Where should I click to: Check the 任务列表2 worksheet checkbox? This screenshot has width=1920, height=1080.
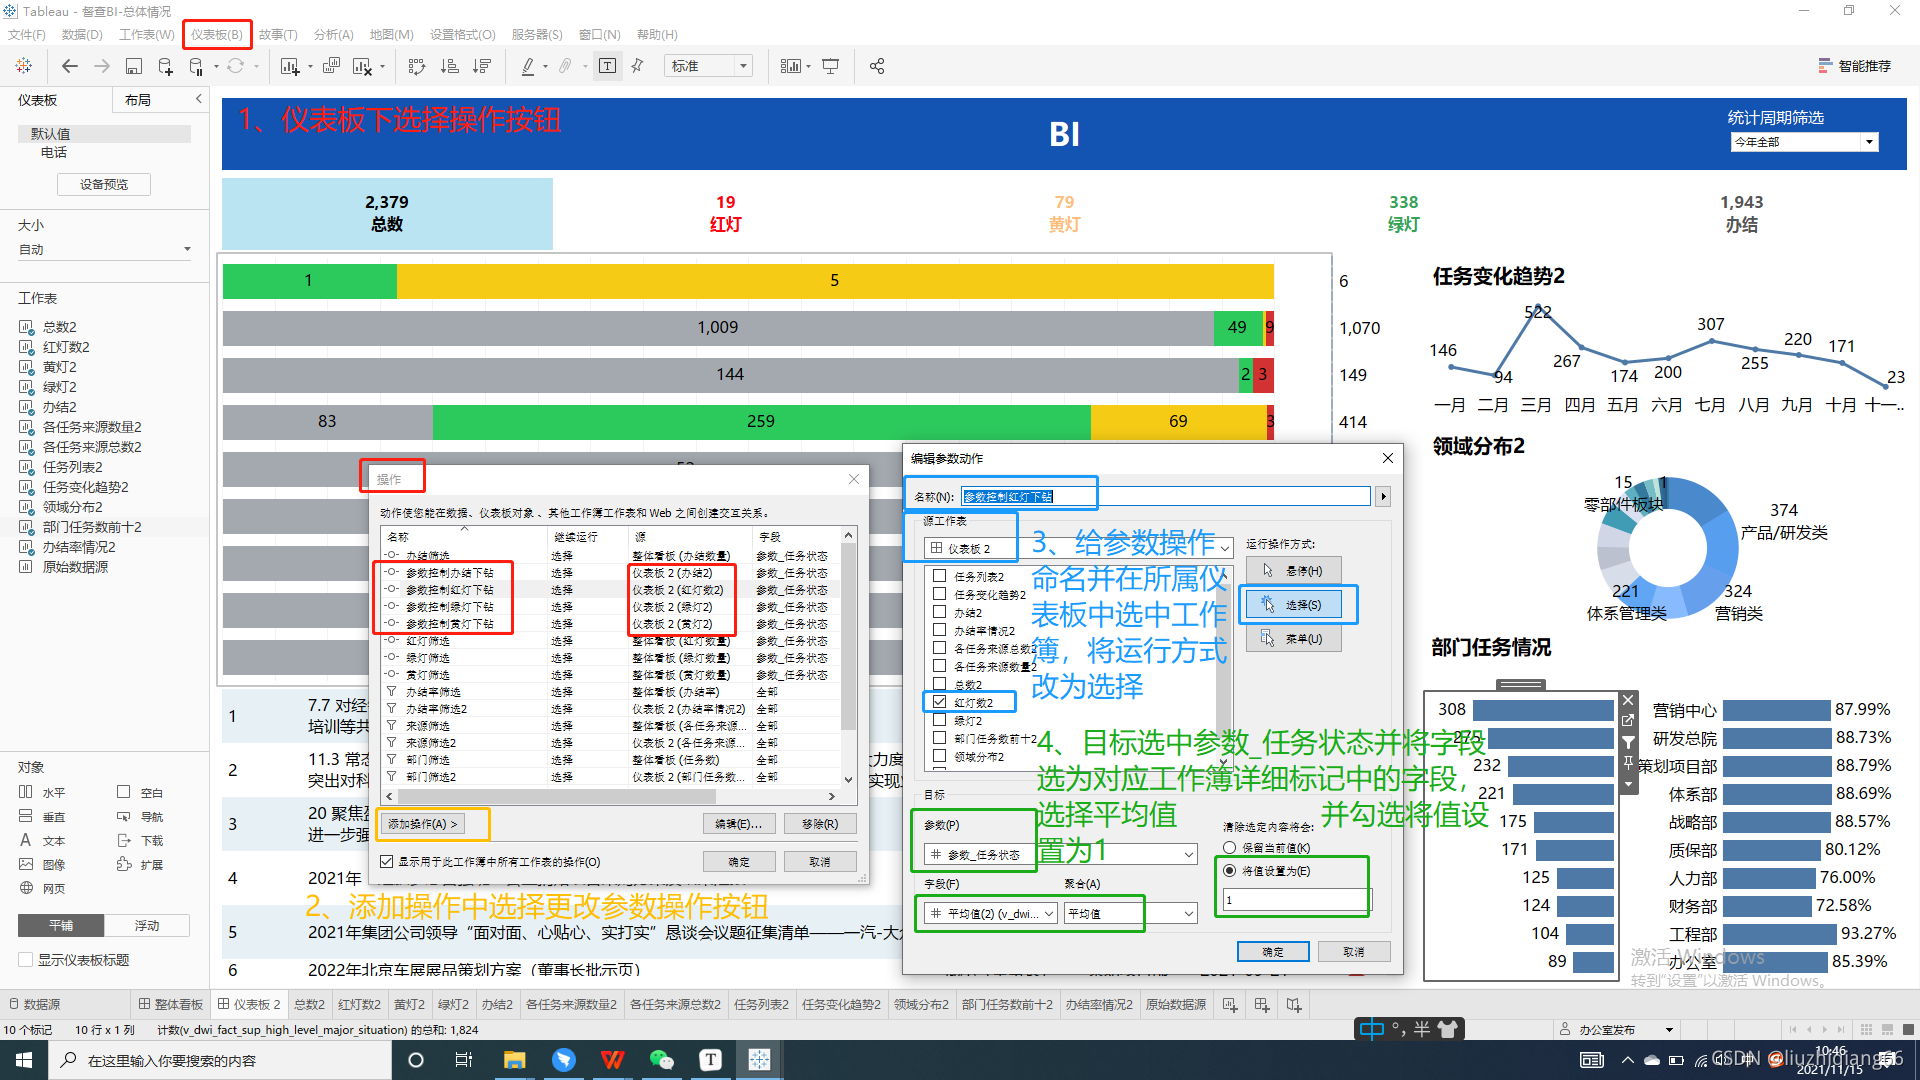(939, 576)
